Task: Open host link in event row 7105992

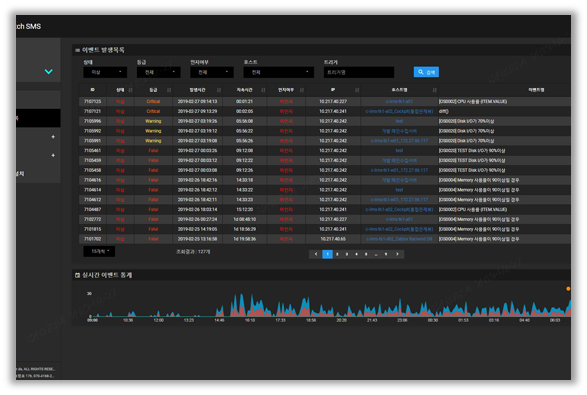Action: pyautogui.click(x=399, y=131)
